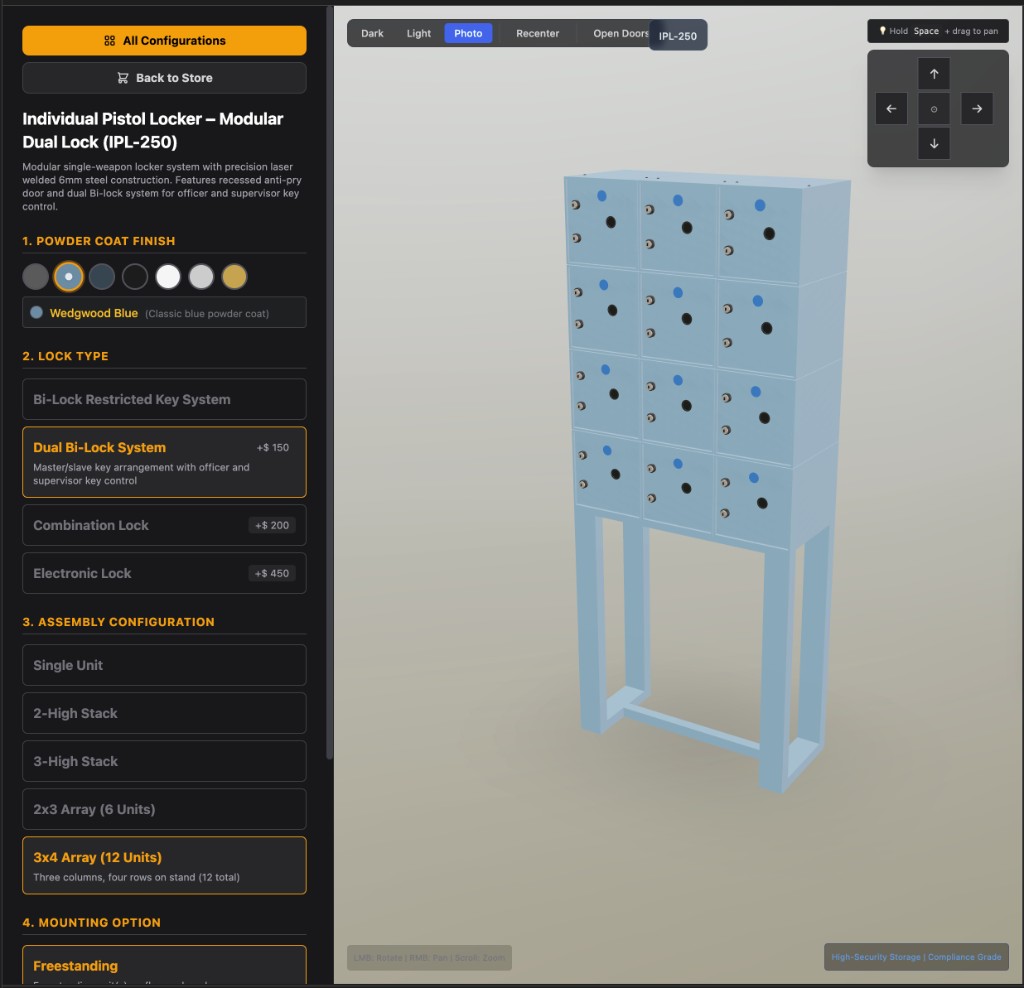Switch to Light background mode
Viewport: 1024px width, 988px height.
419,33
